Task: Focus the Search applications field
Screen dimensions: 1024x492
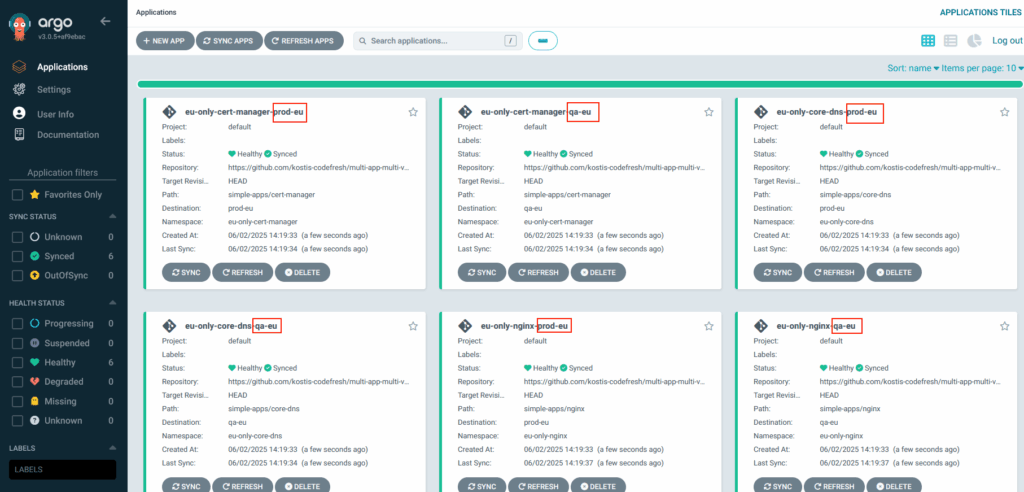Action: click(x=432, y=41)
